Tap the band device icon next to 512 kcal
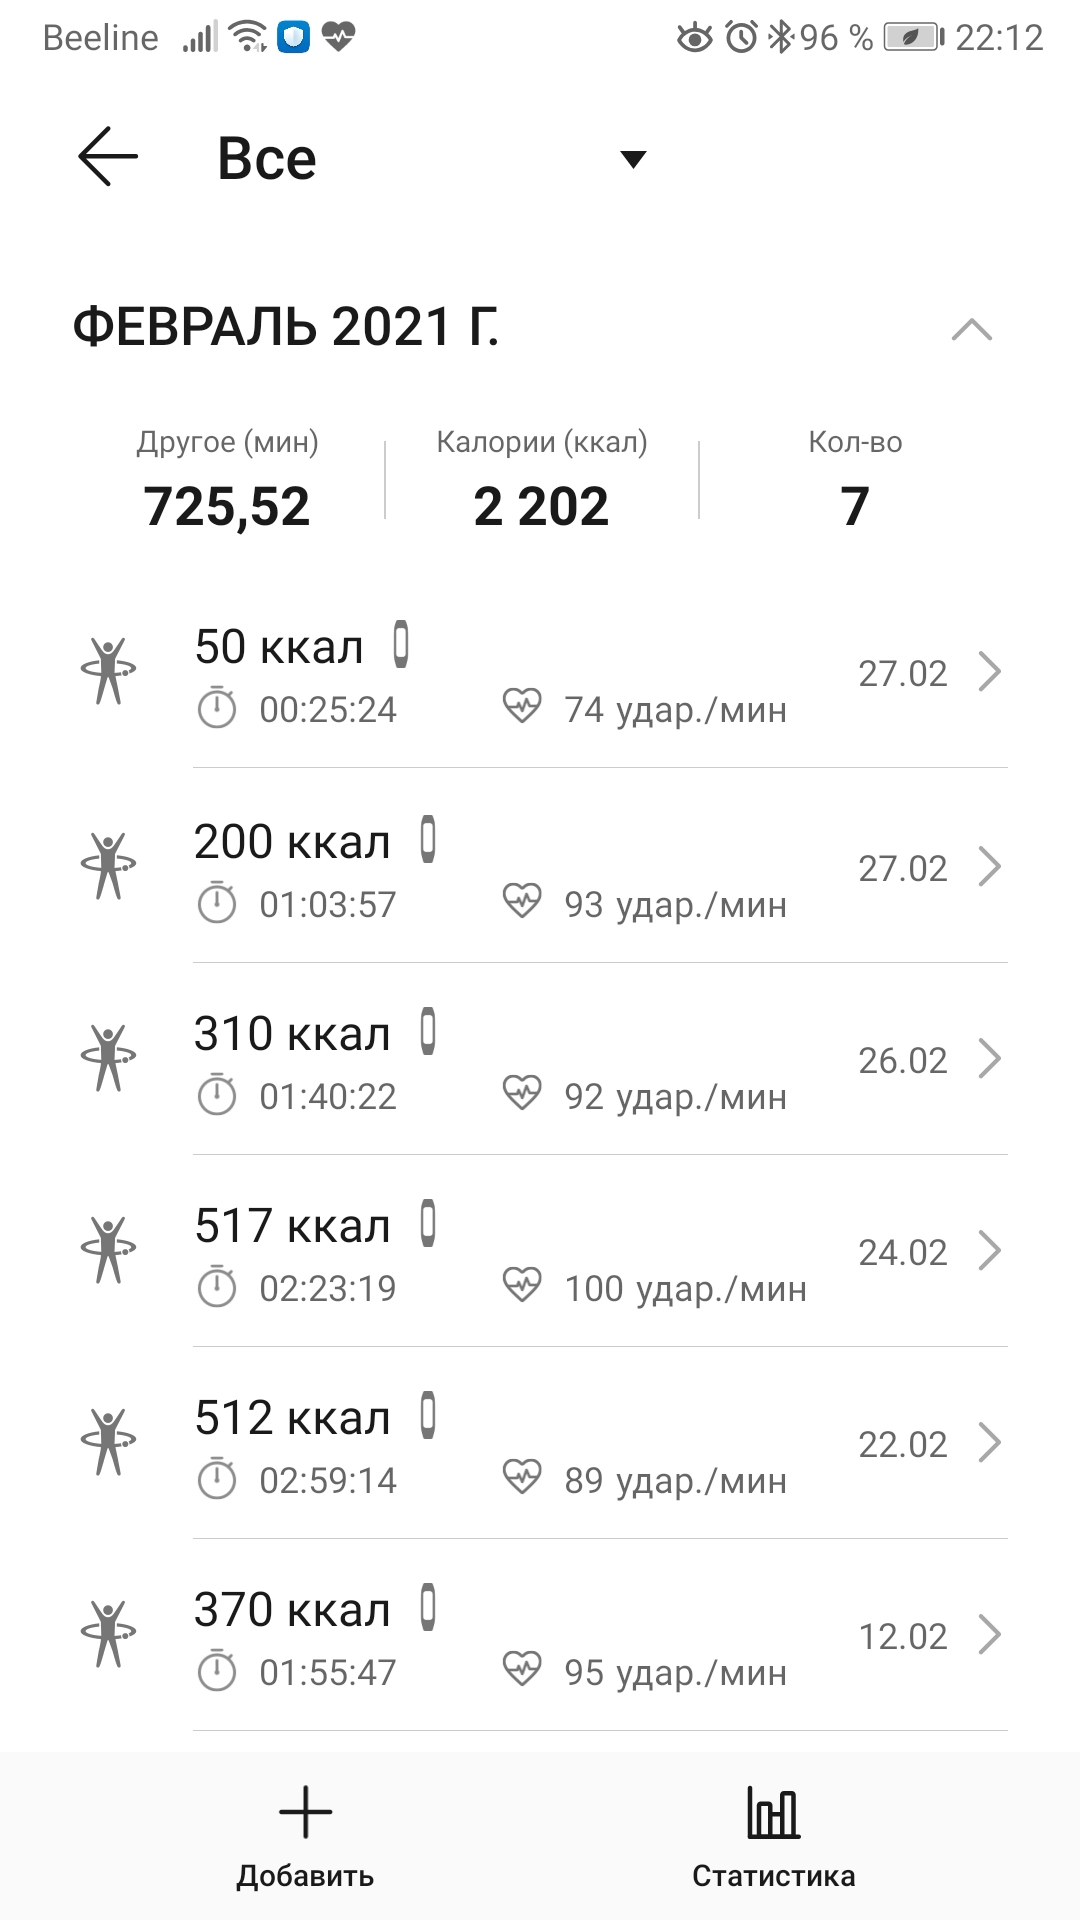Image resolution: width=1080 pixels, height=1920 pixels. click(428, 1415)
